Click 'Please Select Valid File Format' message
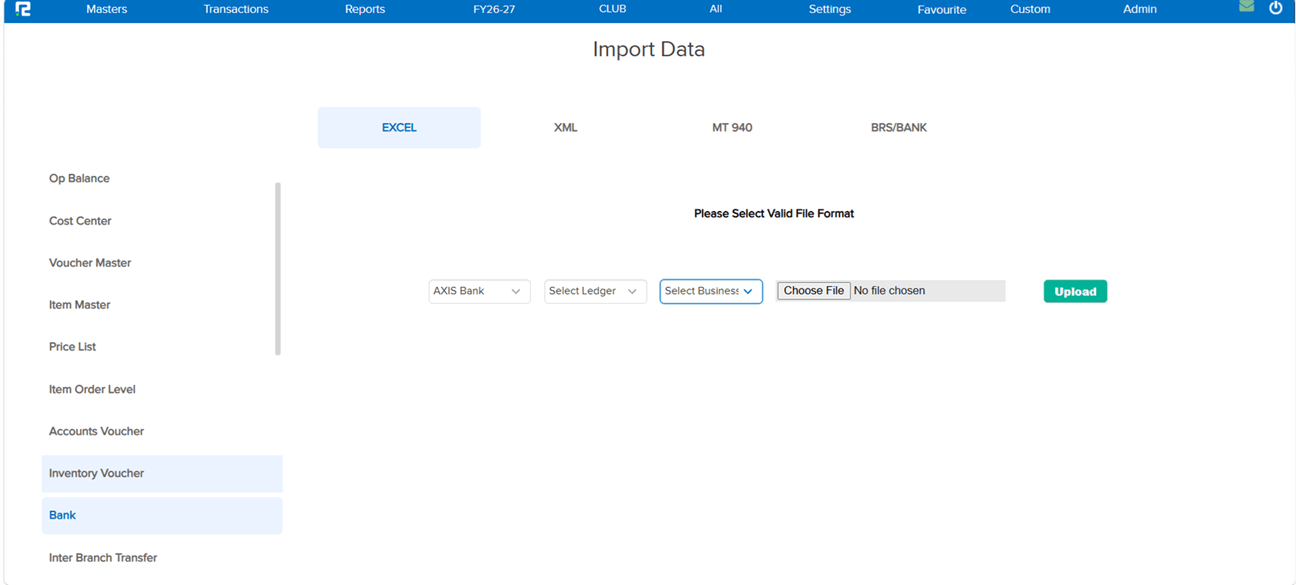Screen dimensions: 1296x585 point(774,214)
